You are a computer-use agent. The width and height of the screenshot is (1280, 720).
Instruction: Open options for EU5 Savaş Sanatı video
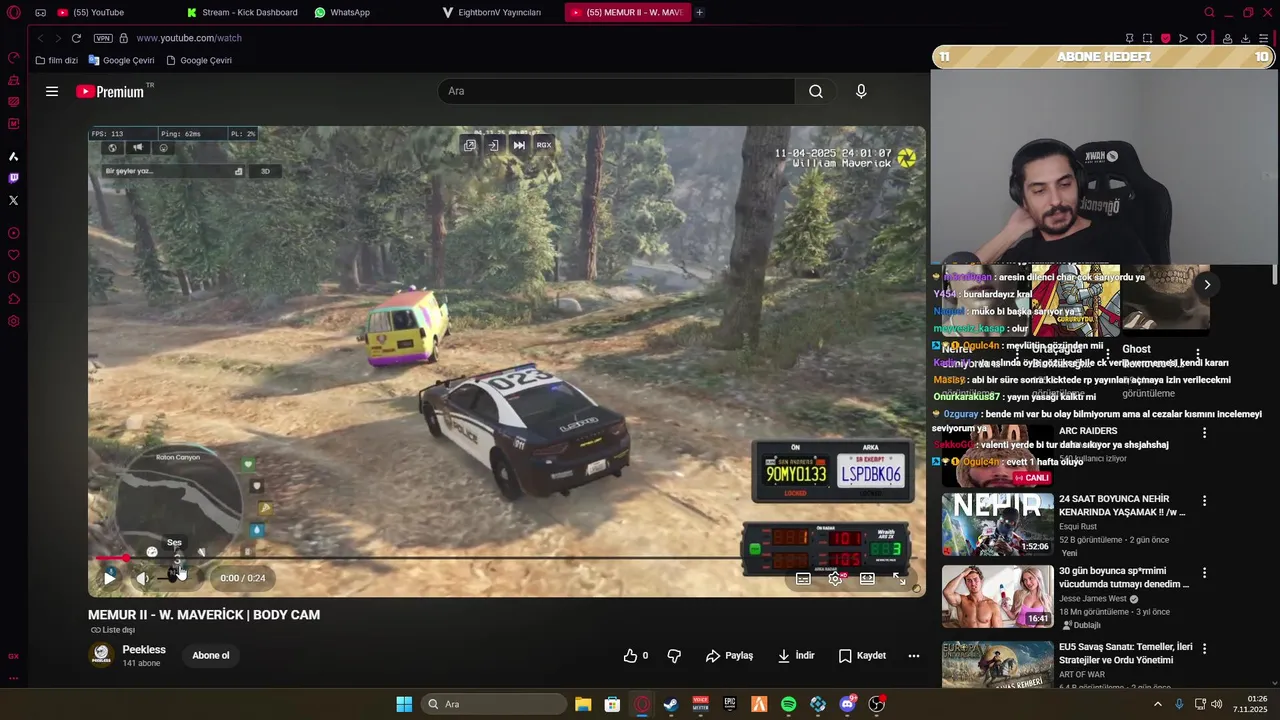(x=1204, y=648)
